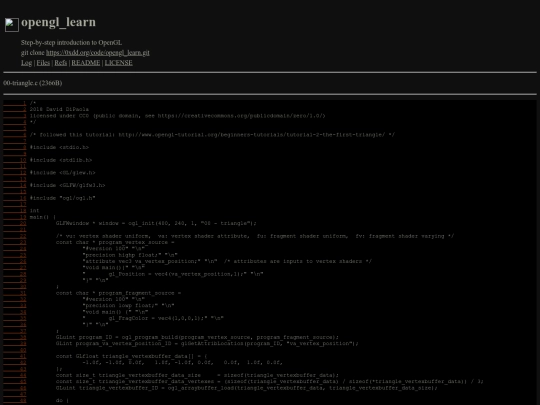The width and height of the screenshot is (540, 405).
Task: Jump to line number 2 anchor
Action: click(x=15, y=109)
